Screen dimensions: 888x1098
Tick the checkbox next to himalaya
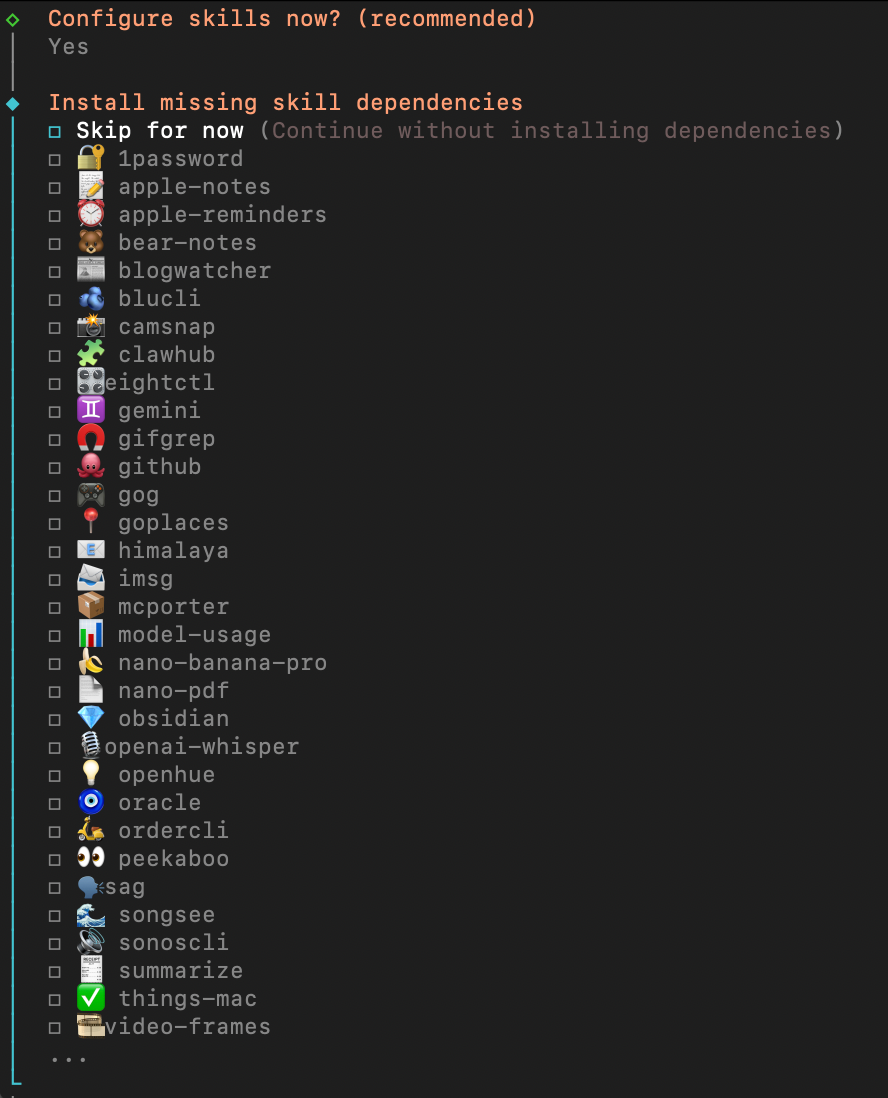click(55, 552)
